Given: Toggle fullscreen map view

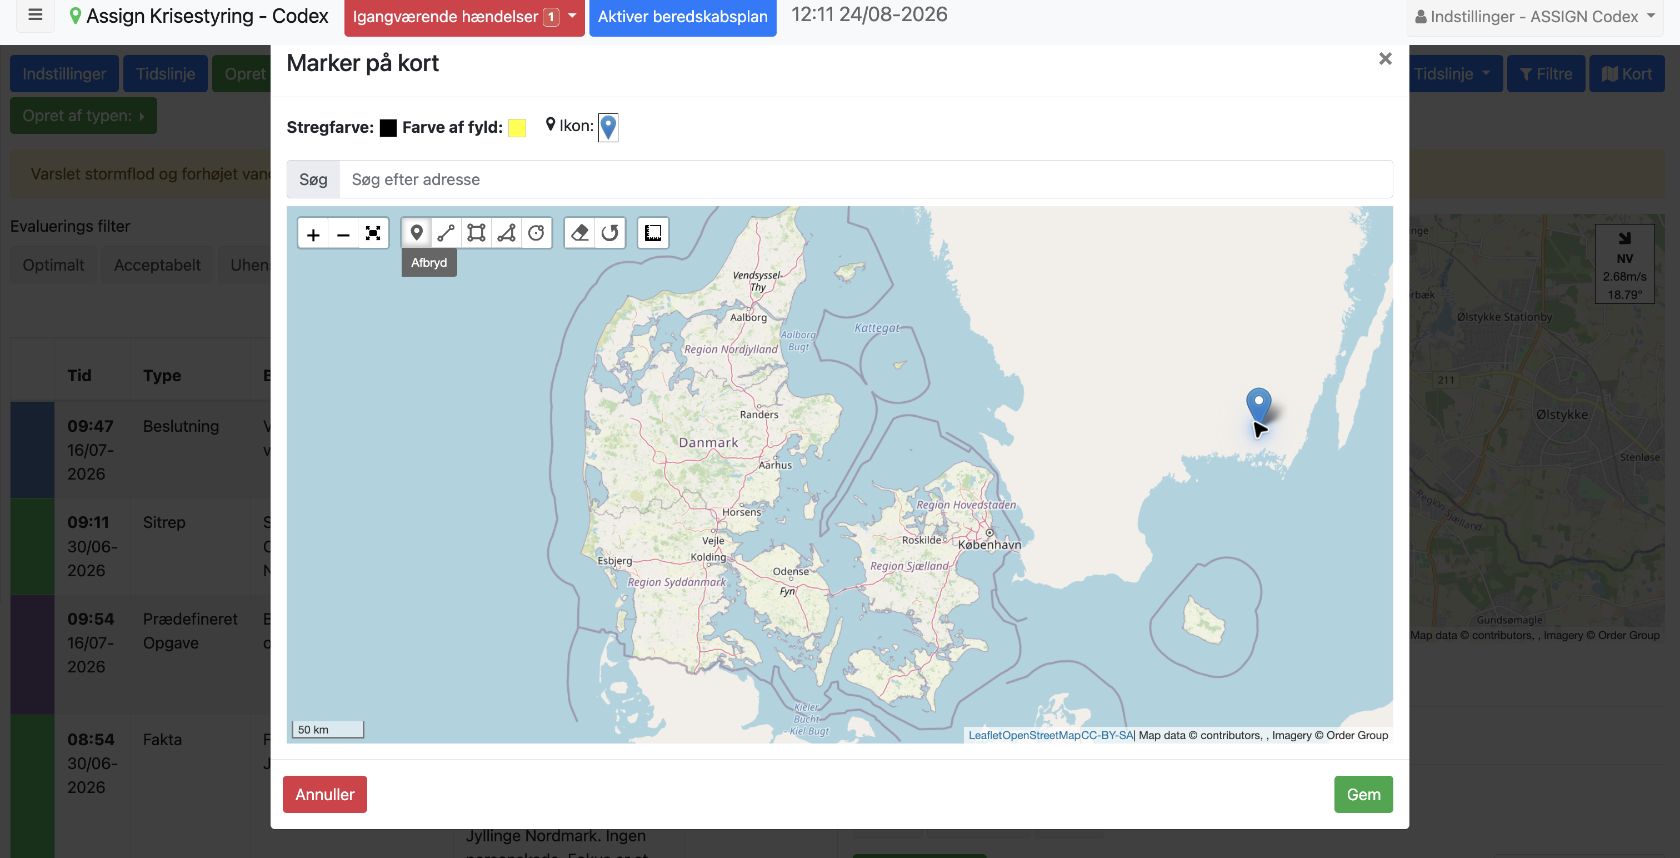Looking at the screenshot, I should click(x=373, y=234).
